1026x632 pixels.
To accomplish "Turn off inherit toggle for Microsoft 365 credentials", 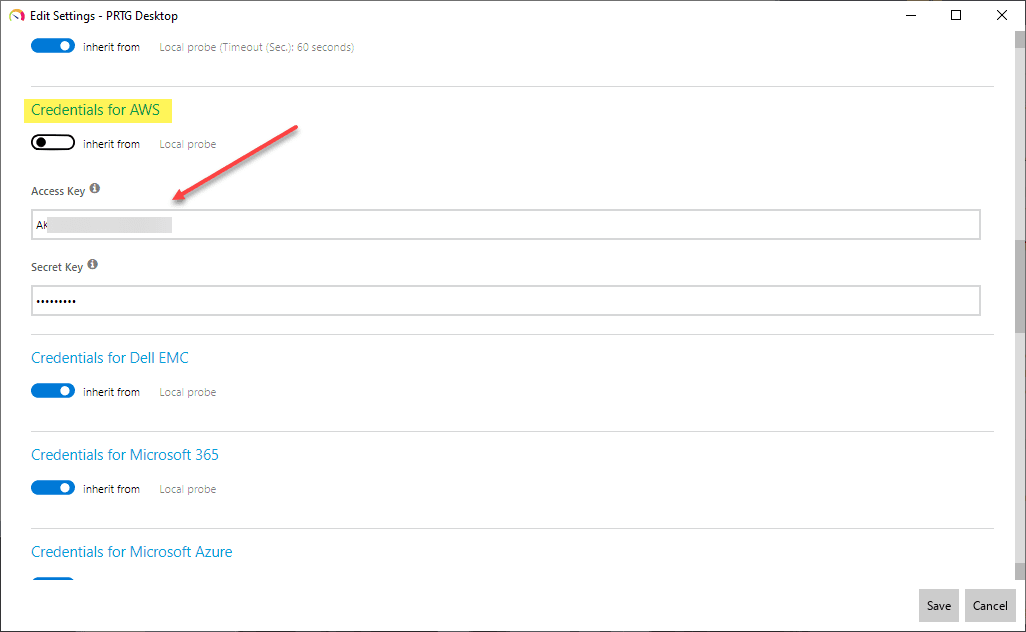I will (x=53, y=488).
